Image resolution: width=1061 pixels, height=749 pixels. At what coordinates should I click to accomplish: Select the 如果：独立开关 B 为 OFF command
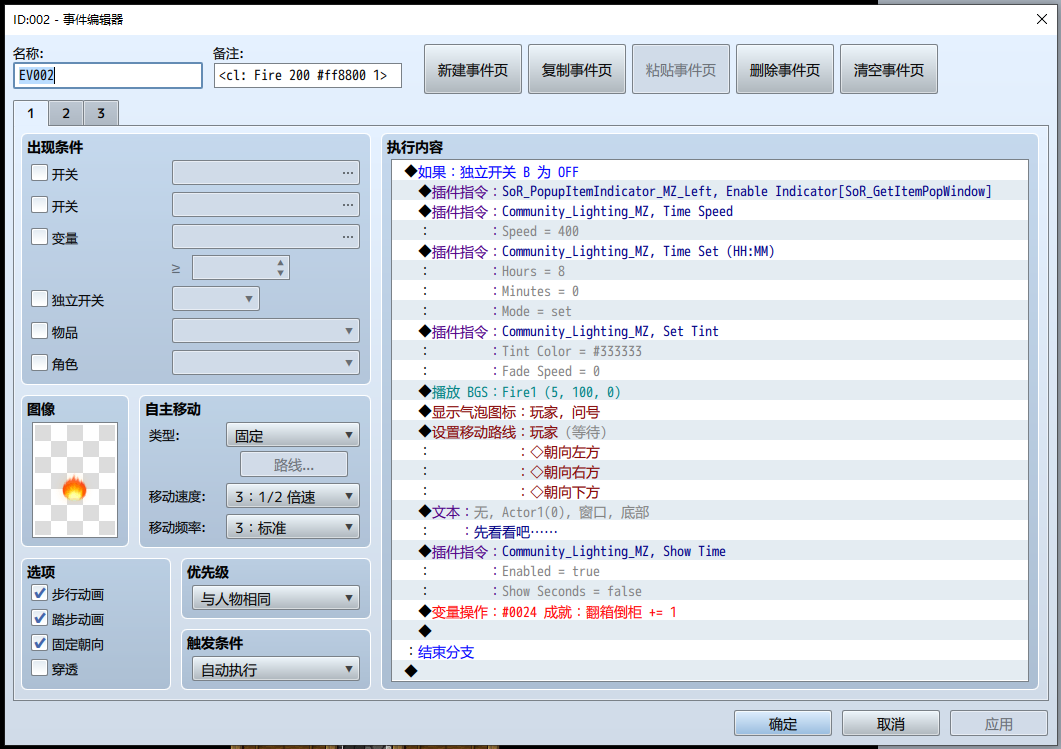[x=710, y=172]
